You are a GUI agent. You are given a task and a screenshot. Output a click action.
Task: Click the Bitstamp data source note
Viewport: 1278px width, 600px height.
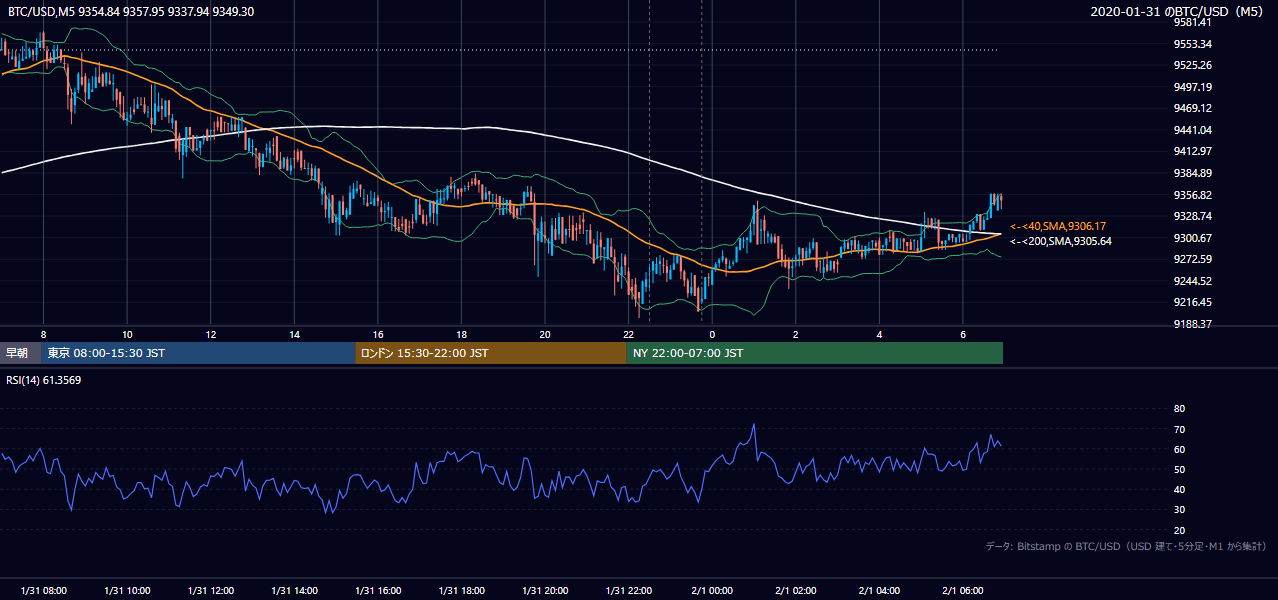(x=1126, y=546)
